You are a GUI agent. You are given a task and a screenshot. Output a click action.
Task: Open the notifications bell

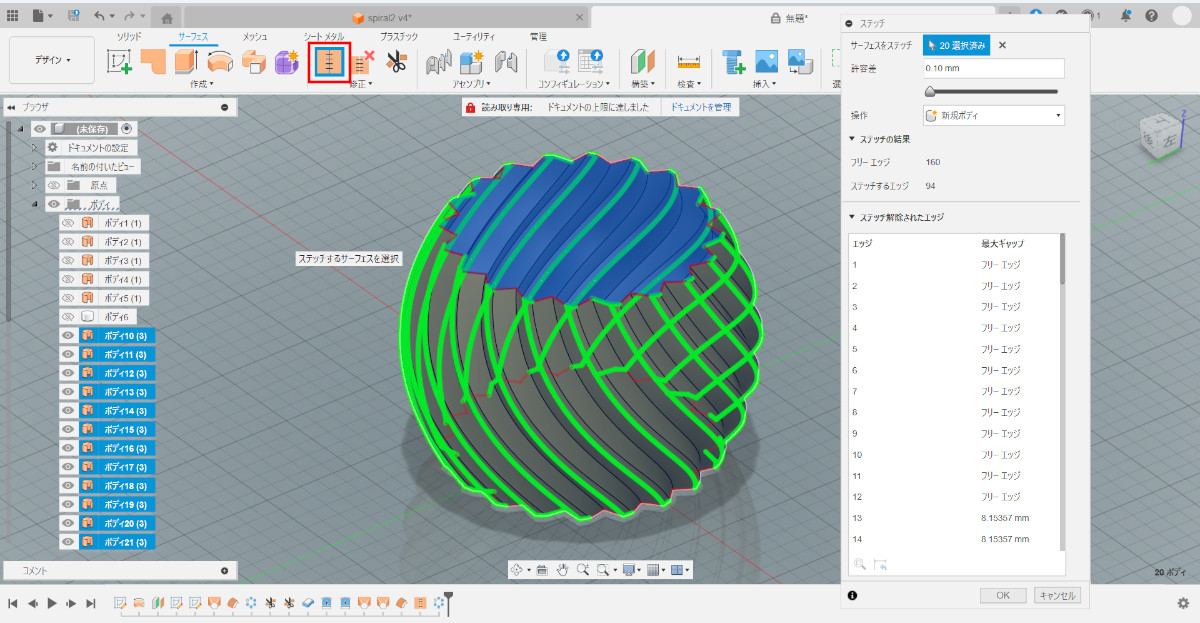pos(1127,16)
